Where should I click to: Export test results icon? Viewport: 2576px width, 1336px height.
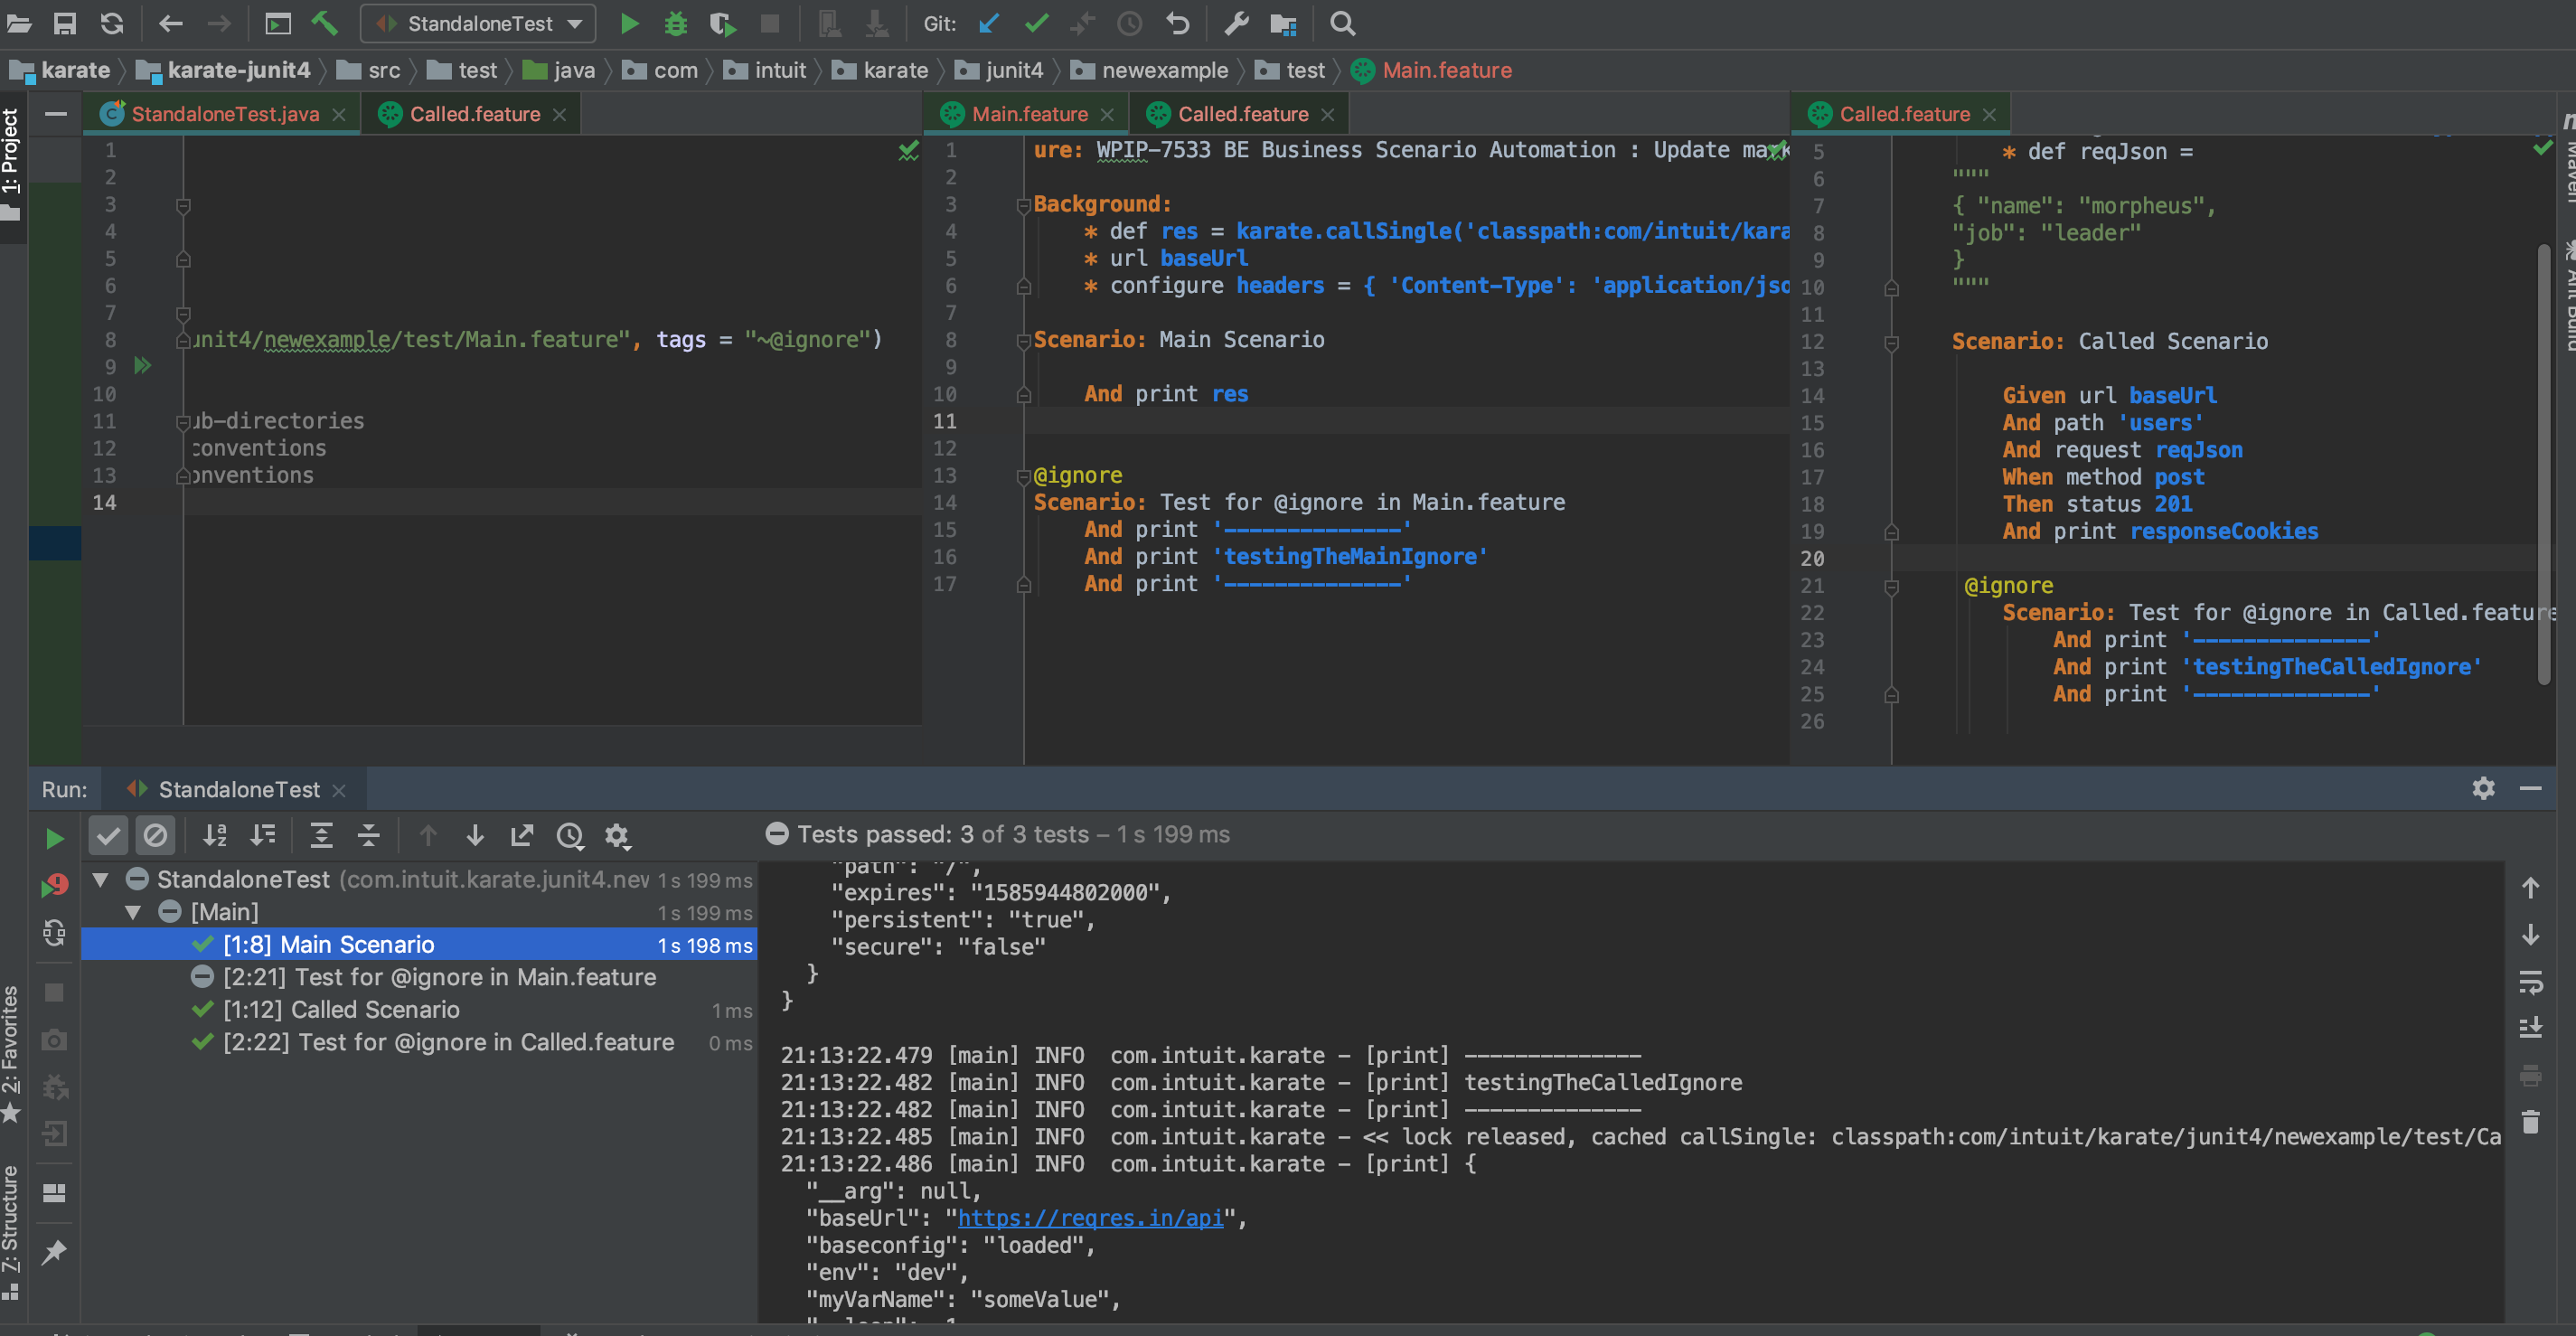tap(522, 835)
